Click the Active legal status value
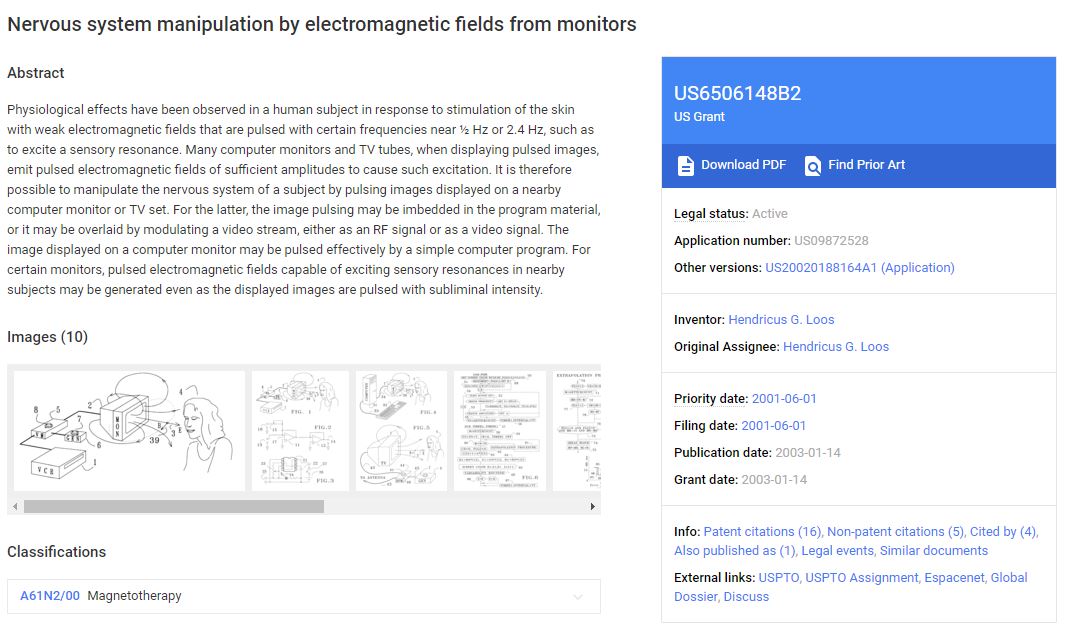The image size is (1092, 636). click(x=770, y=214)
